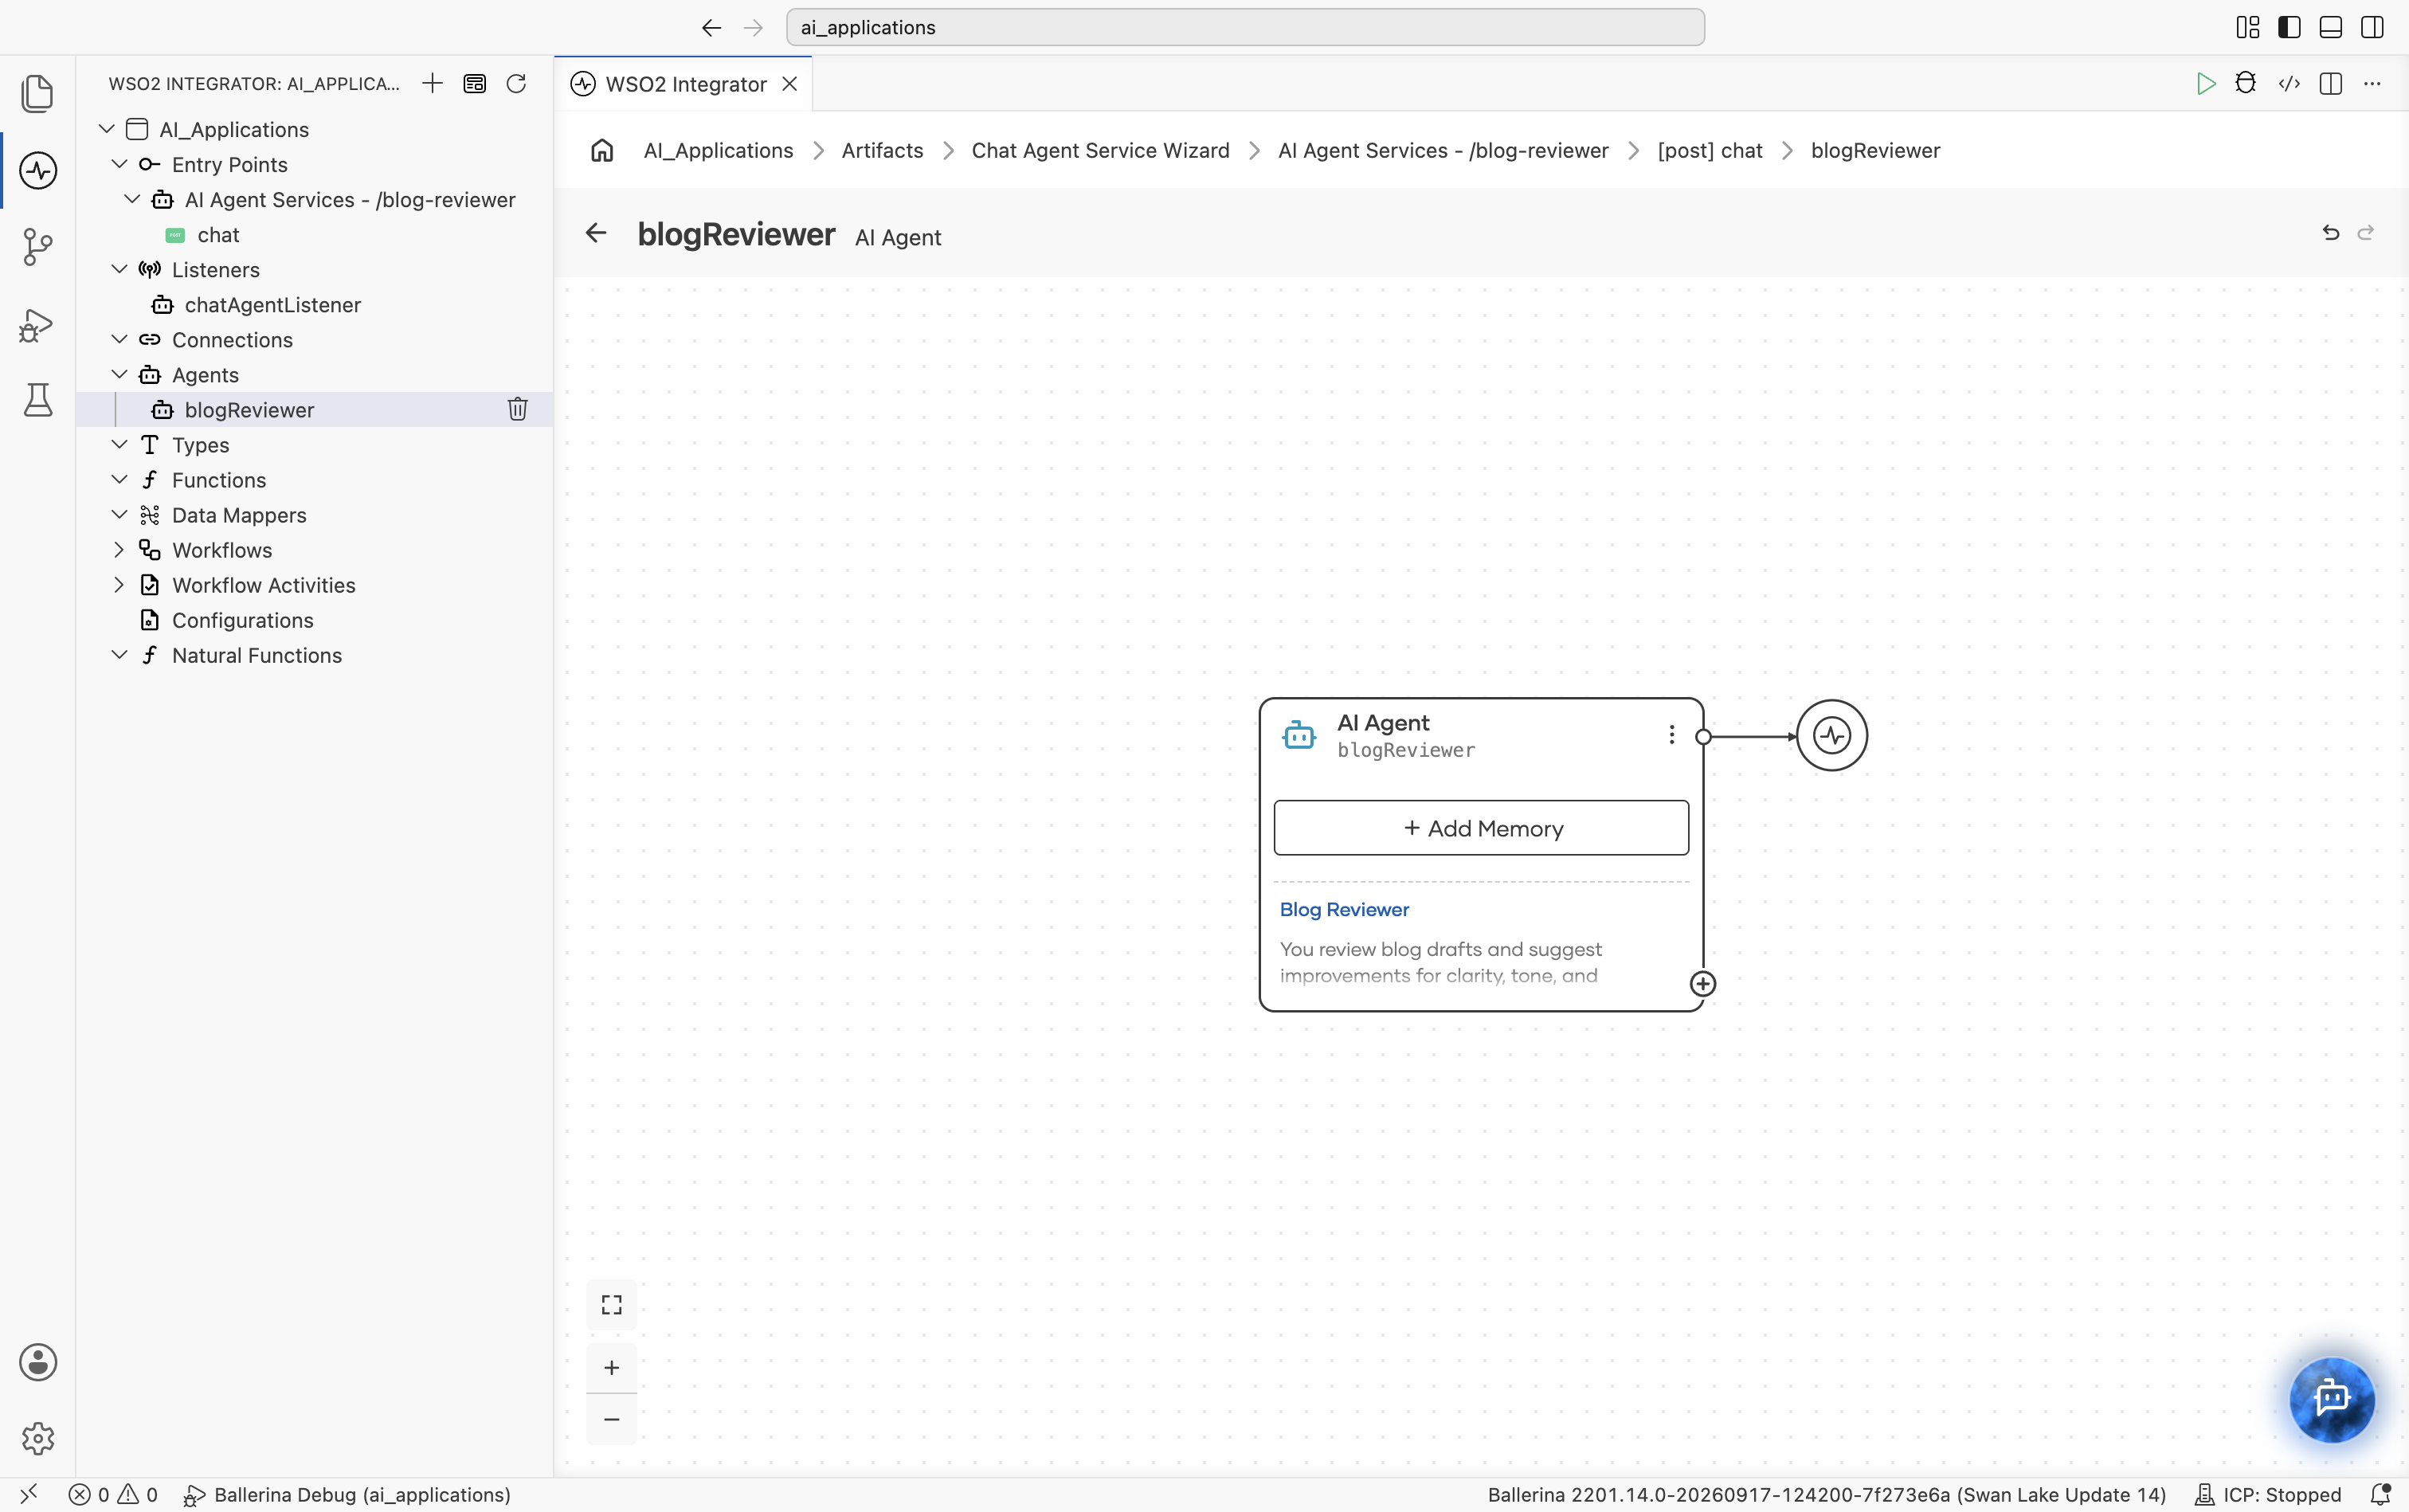Expand the Workflow Activities tree node
This screenshot has height=1512, width=2409.
click(119, 584)
